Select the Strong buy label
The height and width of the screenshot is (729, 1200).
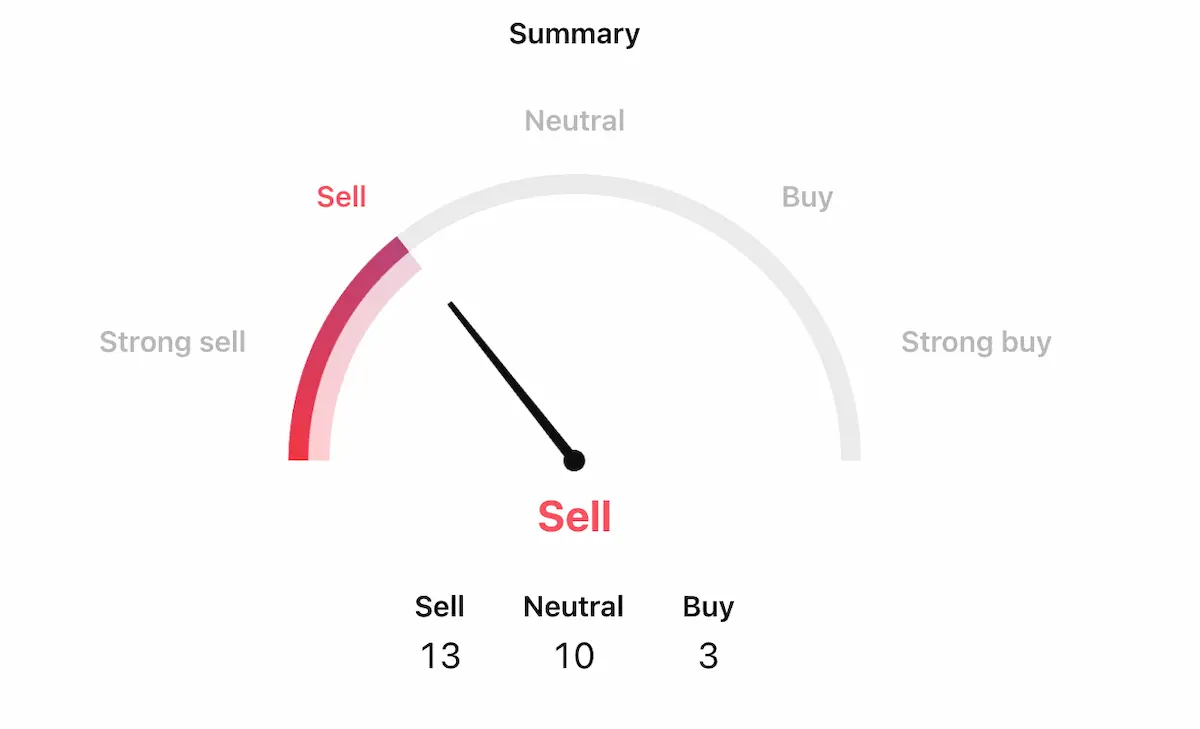pyautogui.click(x=976, y=343)
